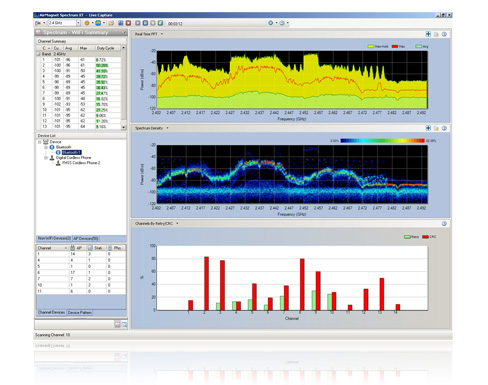Select FHSS Cordless Phone 2 in device tree

click(81, 163)
